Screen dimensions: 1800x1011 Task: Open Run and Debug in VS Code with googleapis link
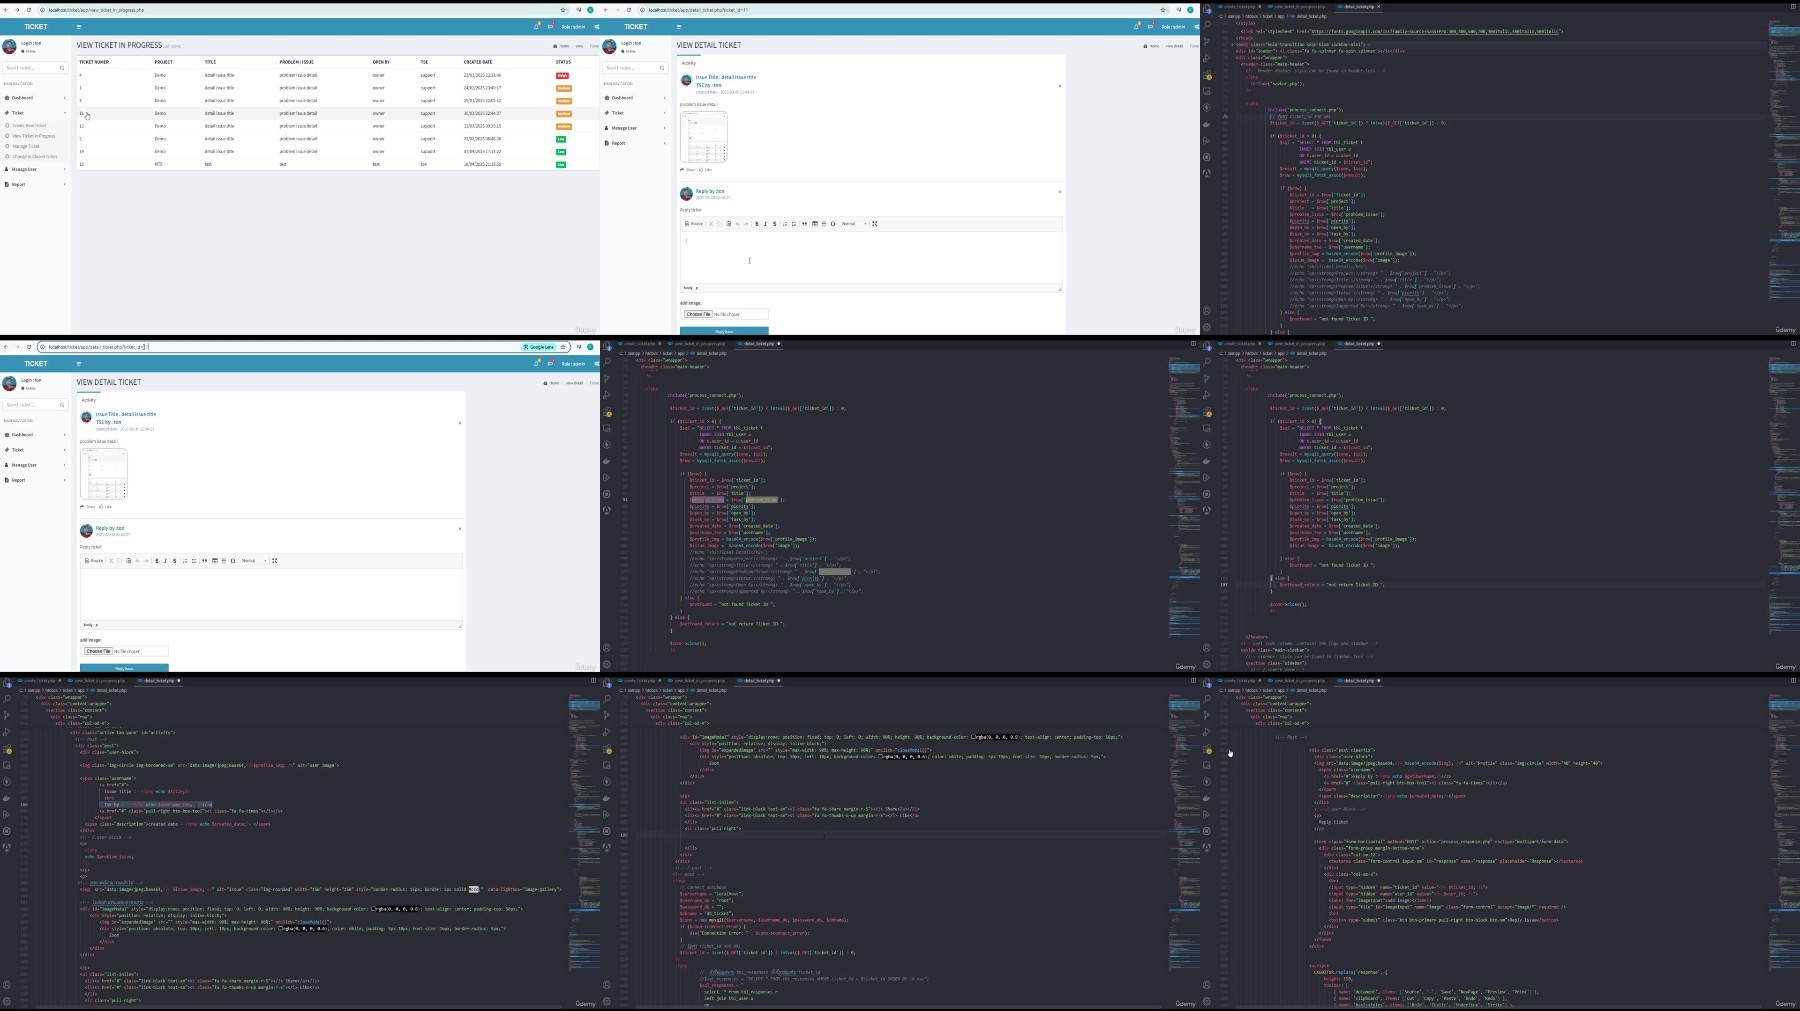(x=1207, y=58)
